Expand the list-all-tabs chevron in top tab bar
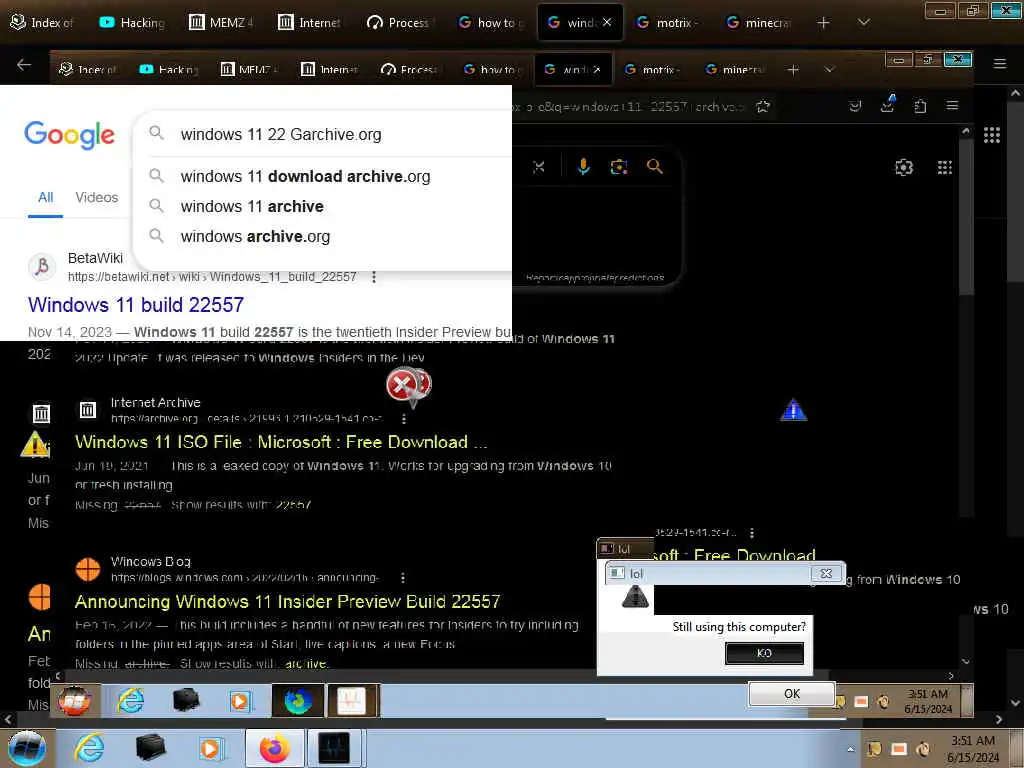This screenshot has width=1024, height=768. (x=863, y=22)
